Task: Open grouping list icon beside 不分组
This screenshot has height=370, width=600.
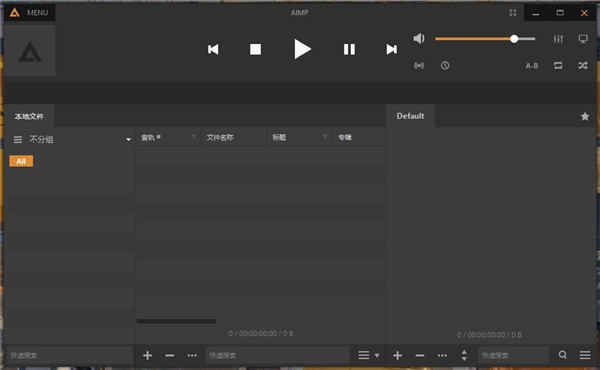Action: click(x=18, y=140)
